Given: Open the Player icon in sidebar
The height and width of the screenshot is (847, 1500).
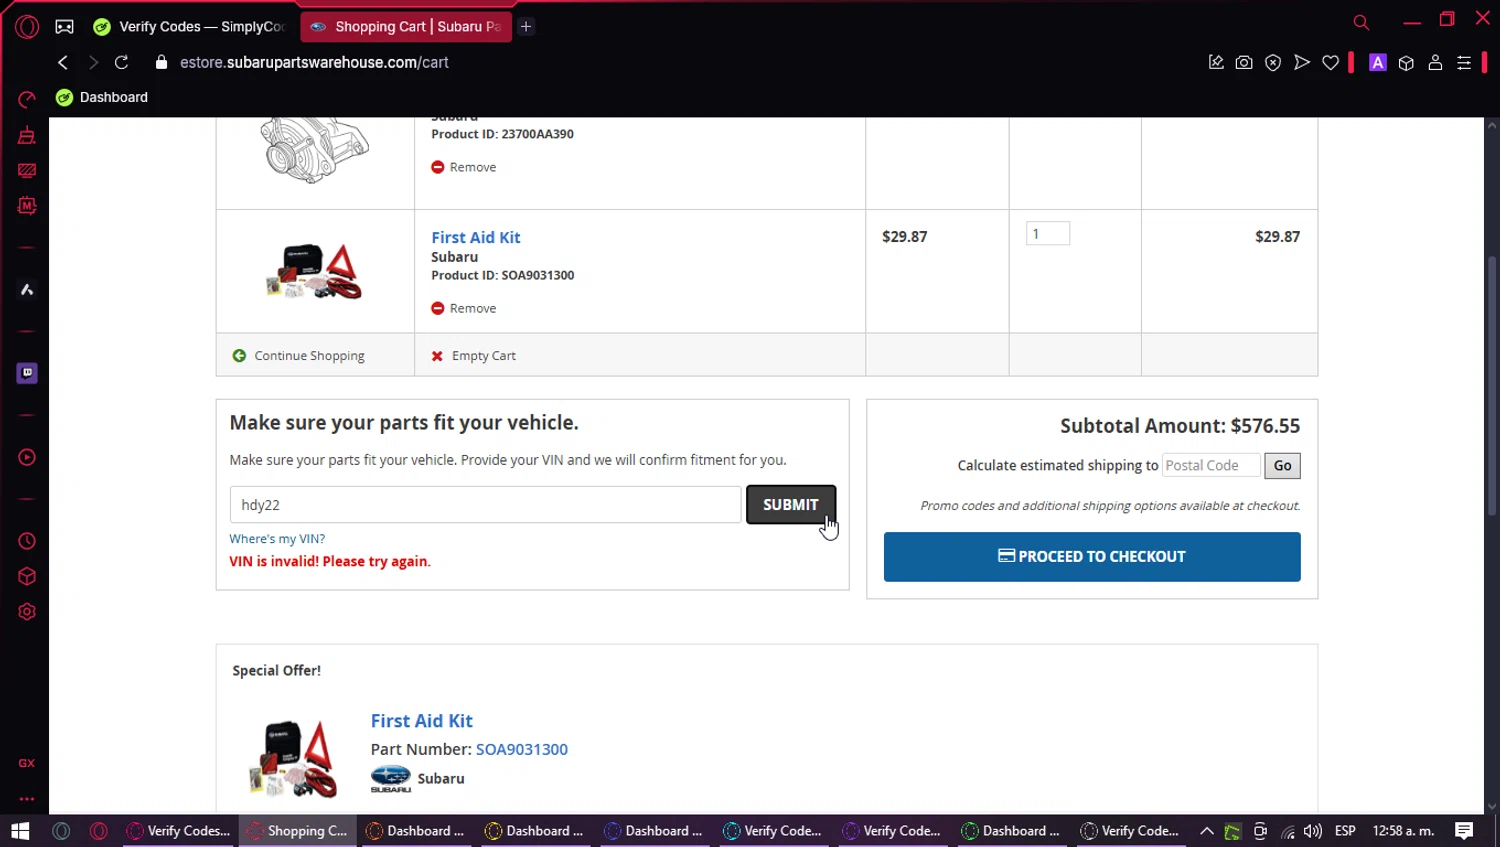Looking at the screenshot, I should (27, 457).
